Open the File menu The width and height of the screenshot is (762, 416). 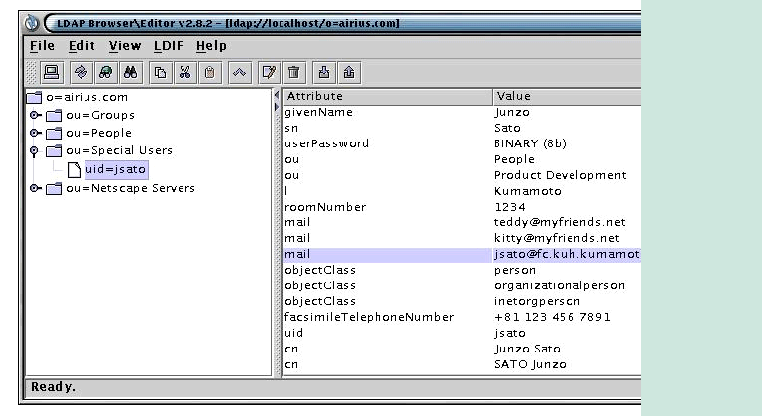[42, 46]
